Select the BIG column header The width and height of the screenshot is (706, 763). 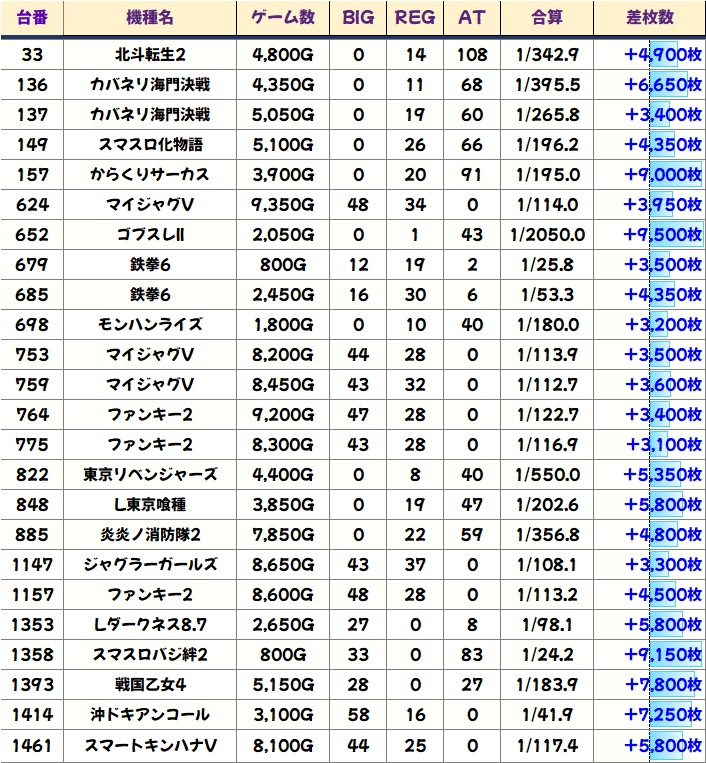pyautogui.click(x=358, y=18)
